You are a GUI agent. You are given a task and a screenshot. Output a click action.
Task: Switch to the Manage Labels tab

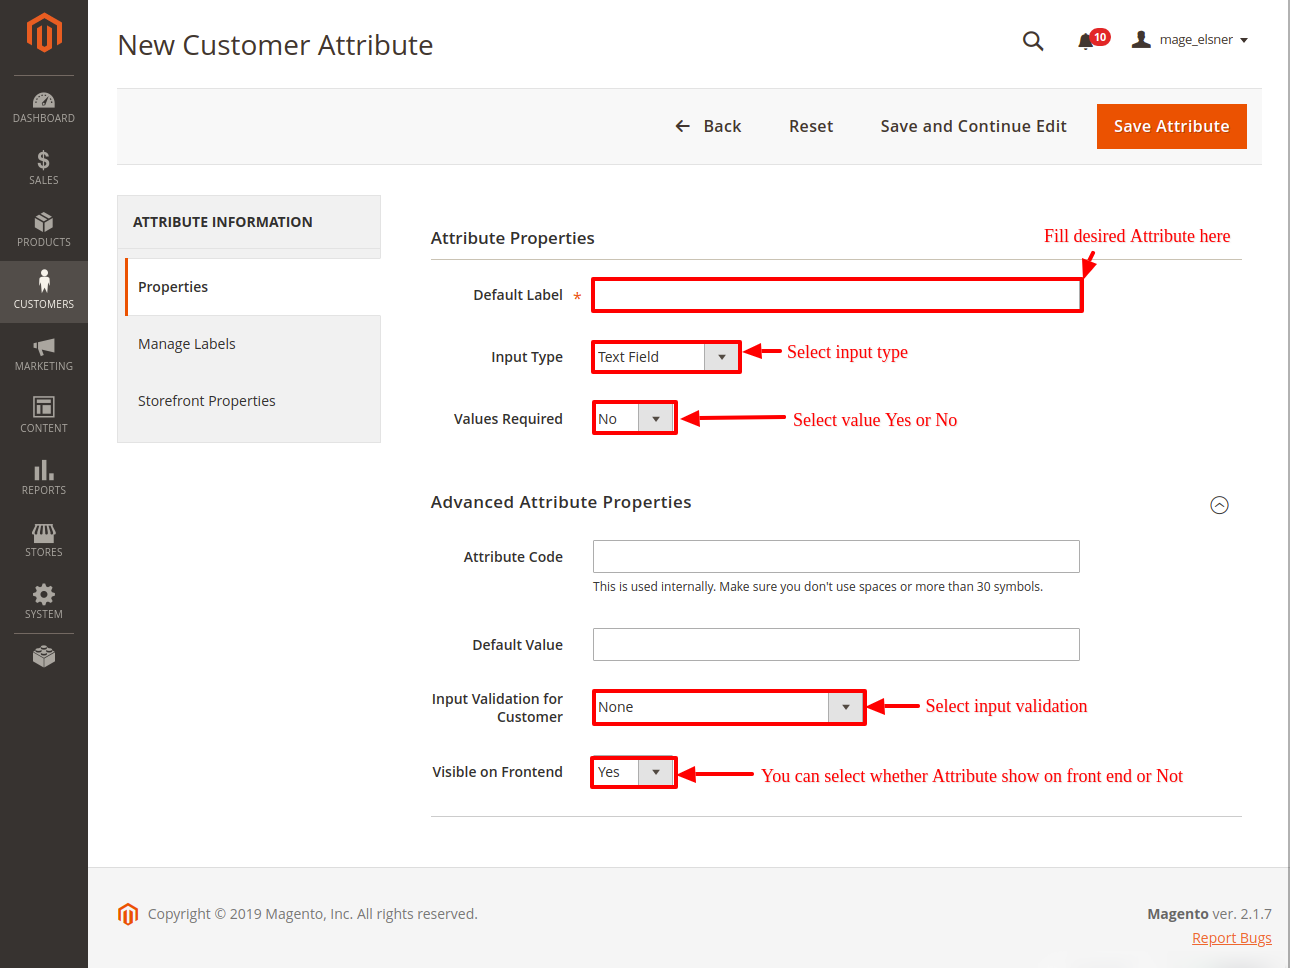point(187,344)
